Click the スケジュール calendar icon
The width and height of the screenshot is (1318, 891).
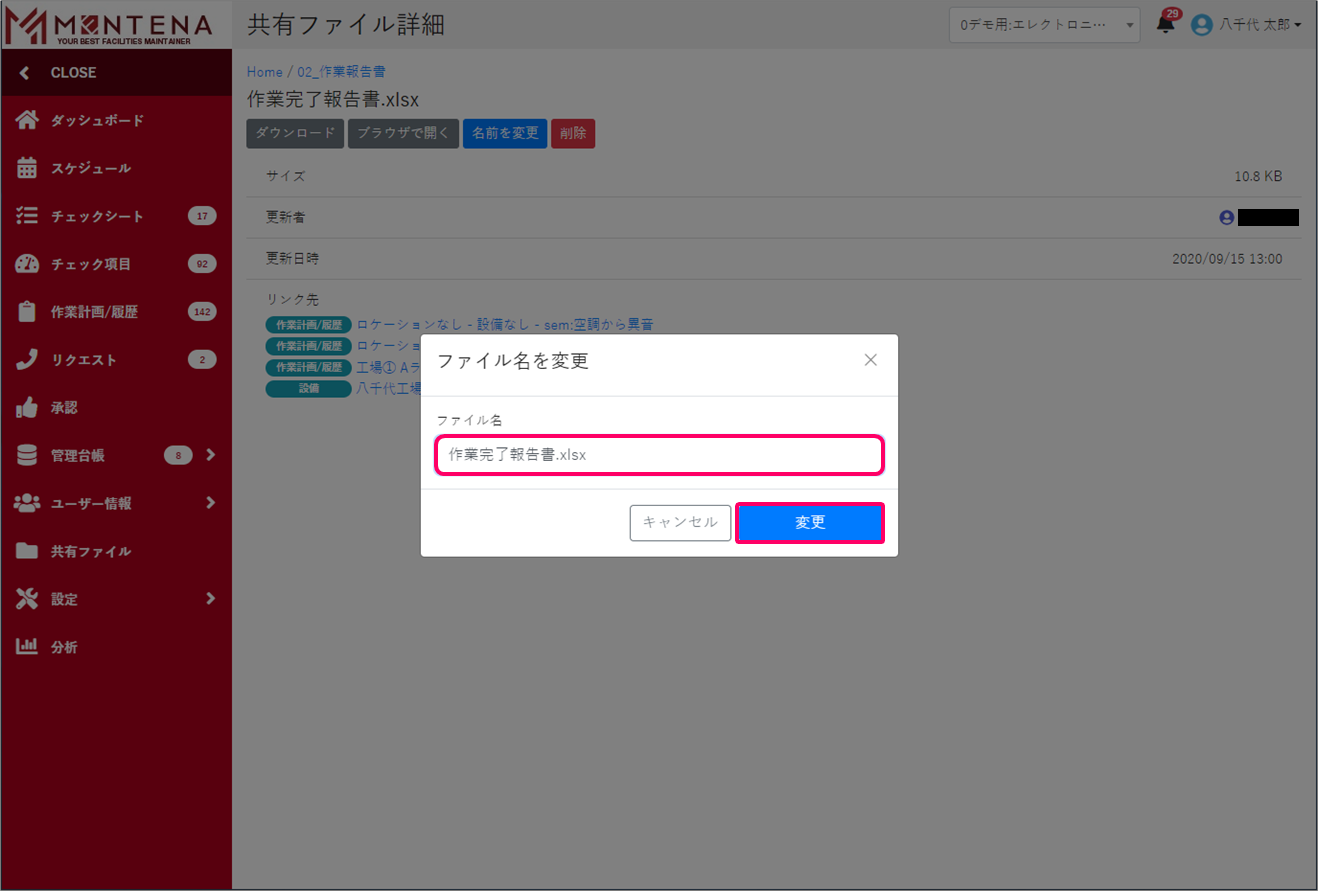coord(27,168)
